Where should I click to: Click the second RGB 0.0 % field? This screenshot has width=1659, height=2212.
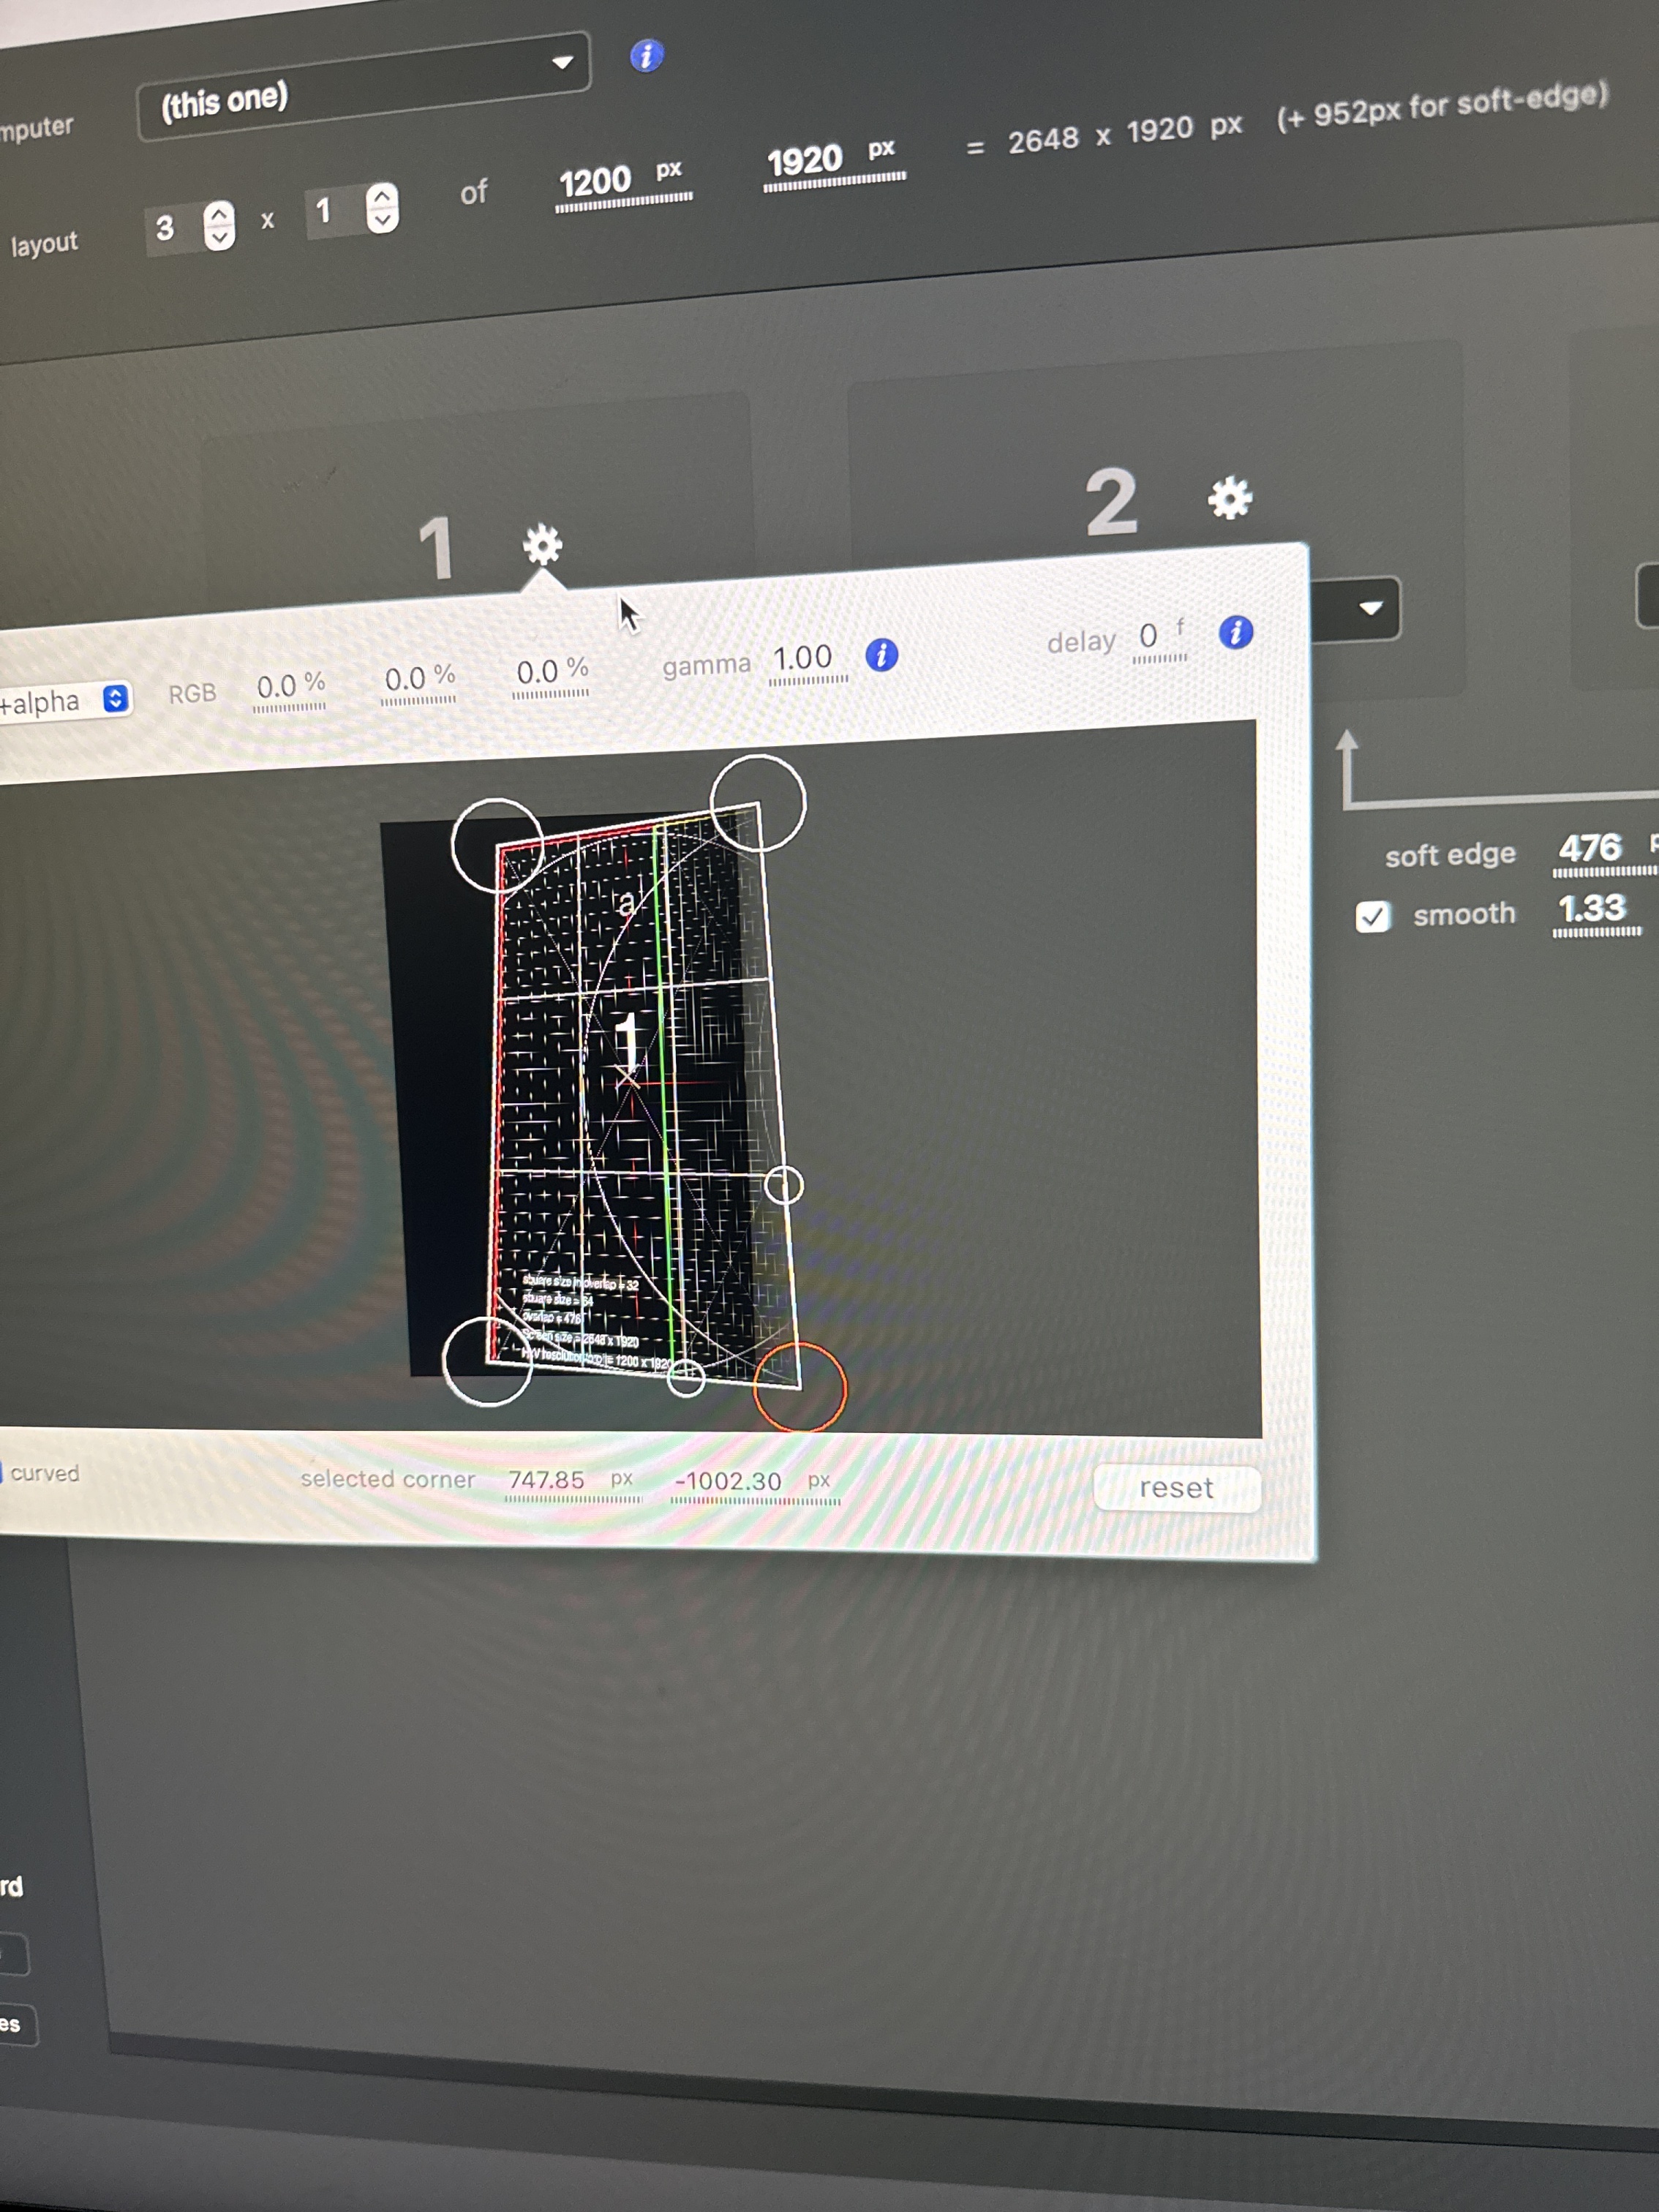pyautogui.click(x=419, y=680)
